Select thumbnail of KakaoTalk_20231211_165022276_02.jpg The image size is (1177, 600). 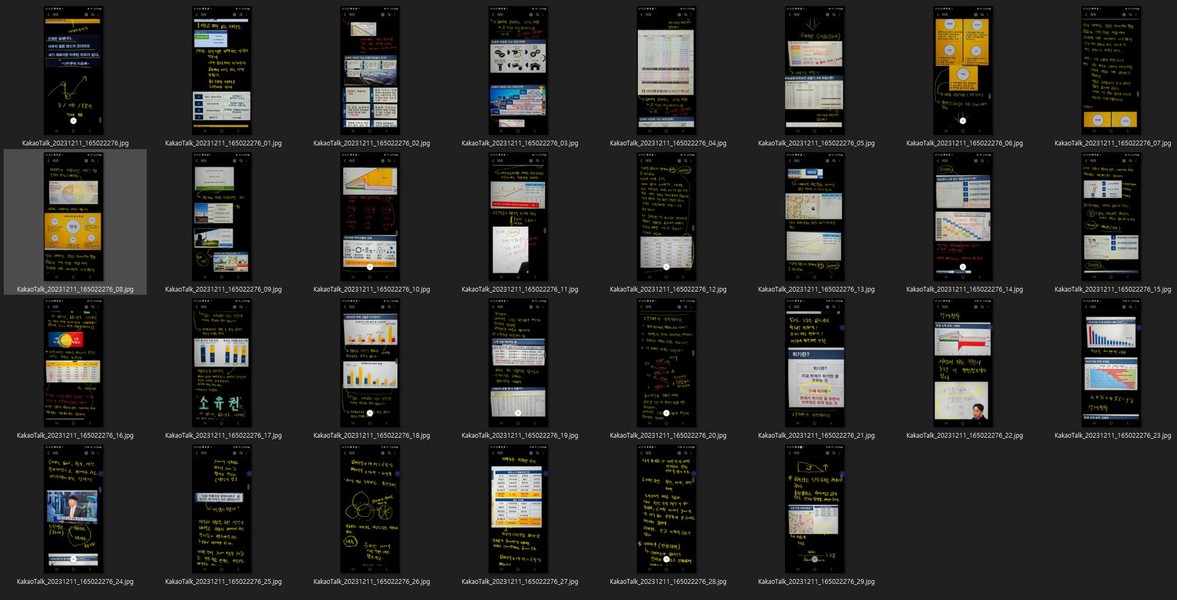[x=370, y=71]
